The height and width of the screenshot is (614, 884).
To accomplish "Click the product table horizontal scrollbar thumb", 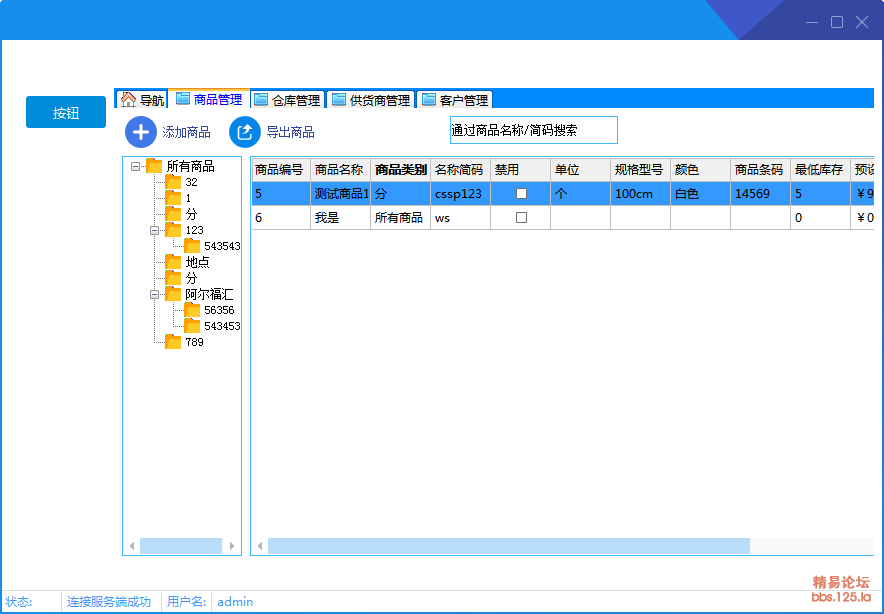I will (x=509, y=546).
